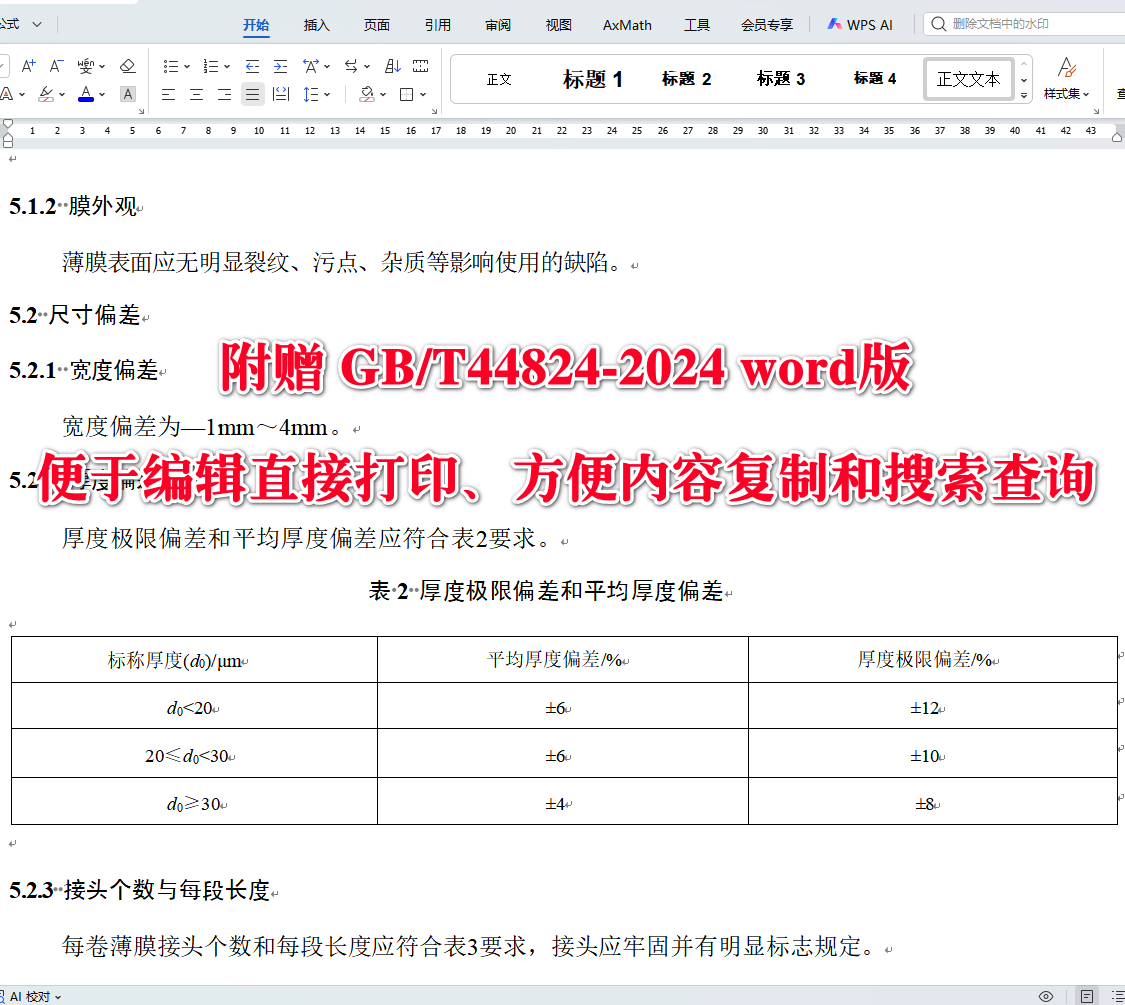This screenshot has width=1125, height=1005.
Task: Apply the 标题 1 heading style
Action: pos(593,79)
